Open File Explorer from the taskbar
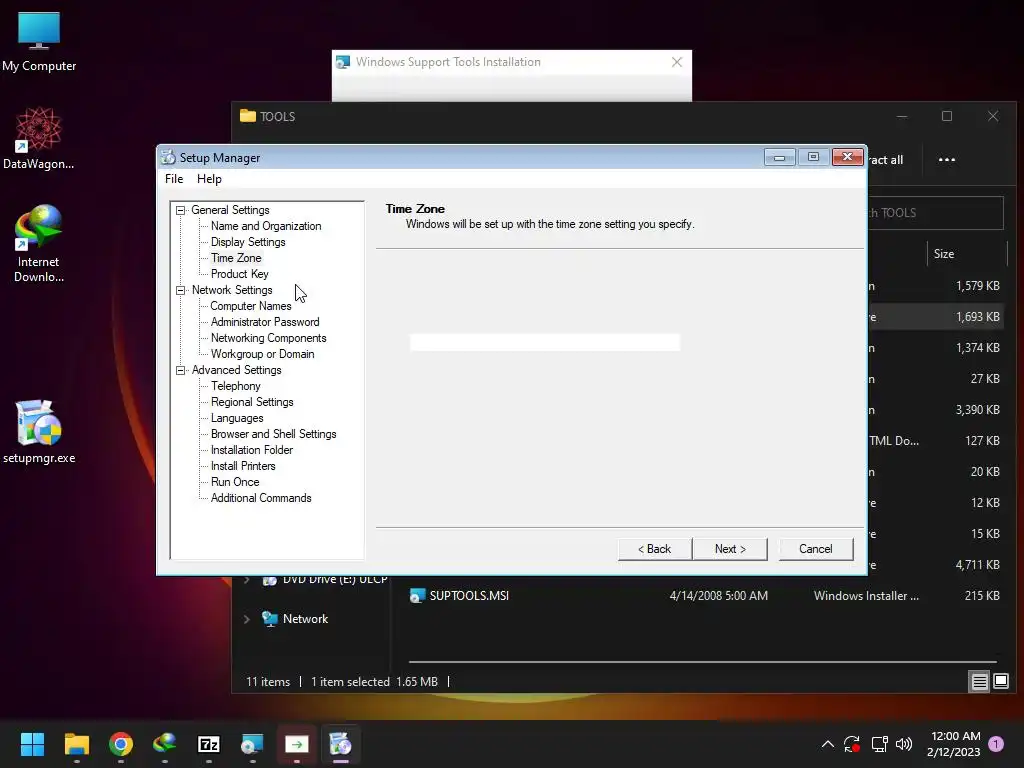Screen dimensions: 1024x768 [76, 744]
